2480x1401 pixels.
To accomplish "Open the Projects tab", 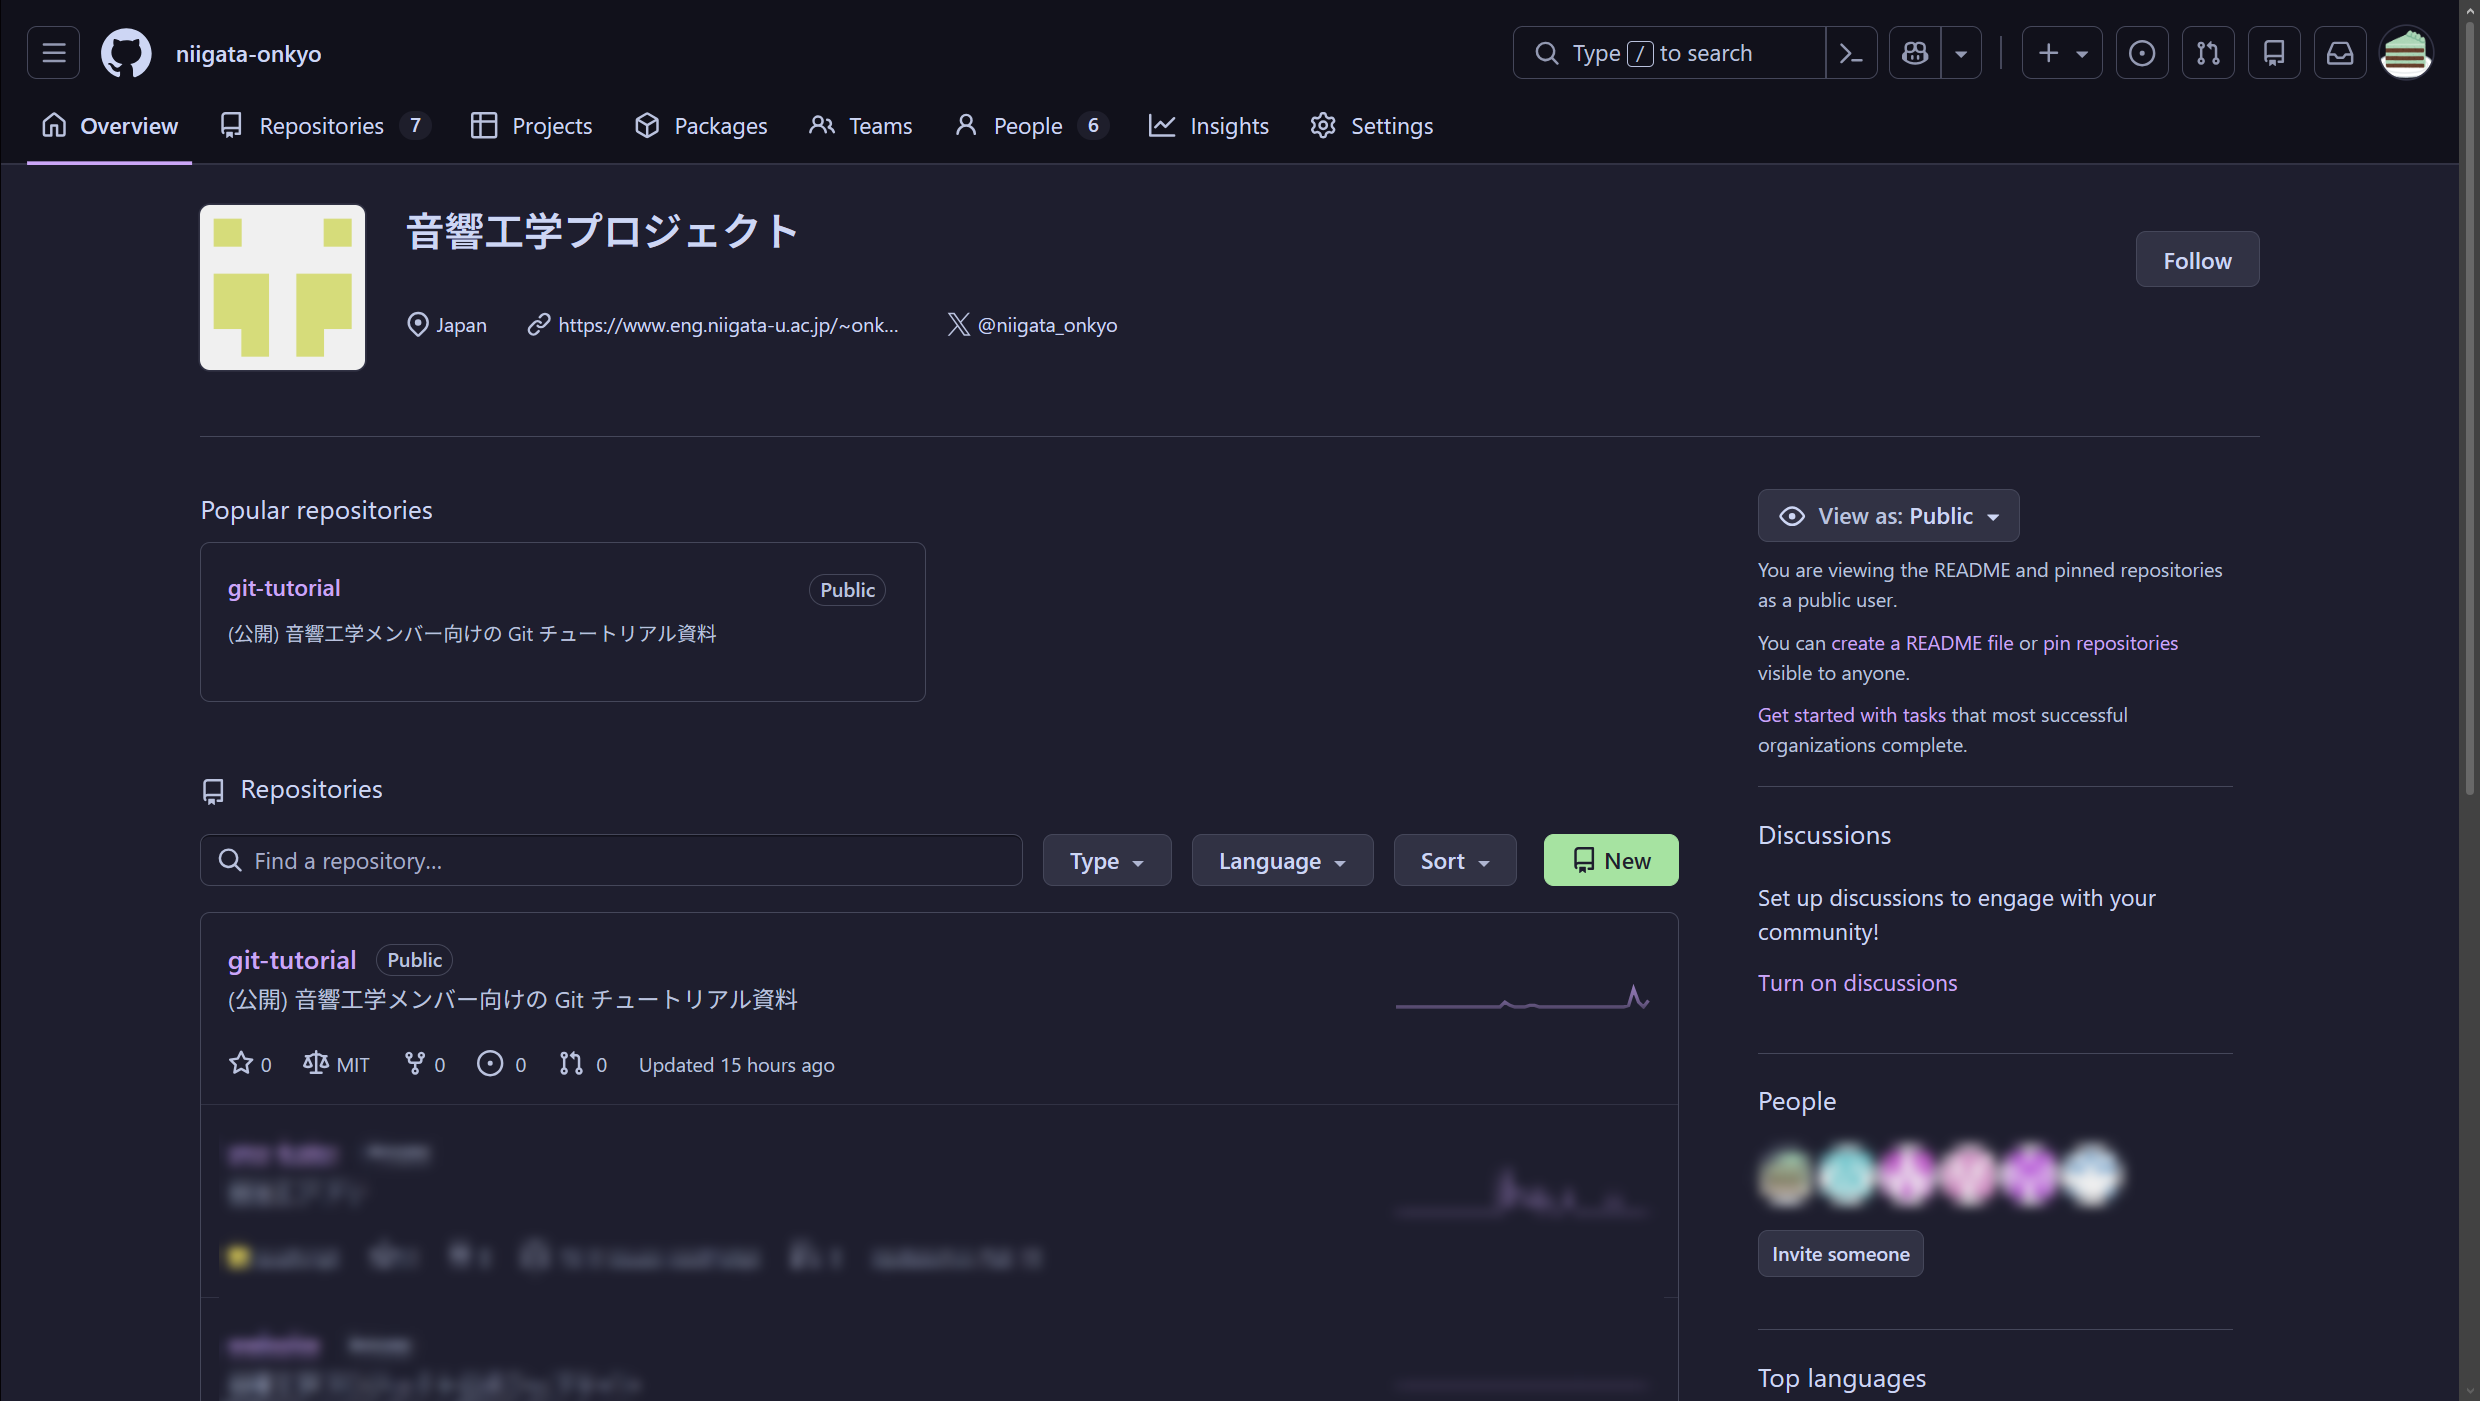I will [532, 126].
